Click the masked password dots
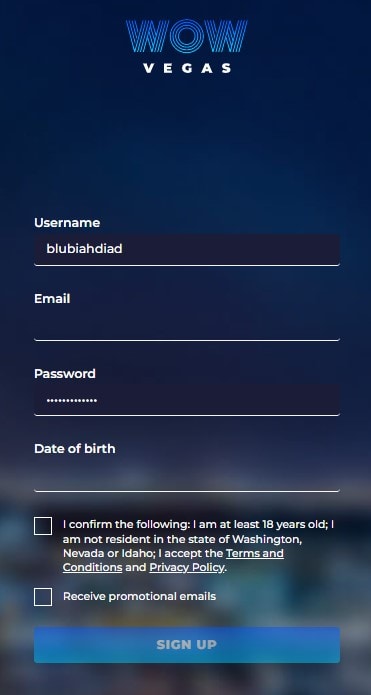Screen dimensions: 371x695 (x=72, y=401)
